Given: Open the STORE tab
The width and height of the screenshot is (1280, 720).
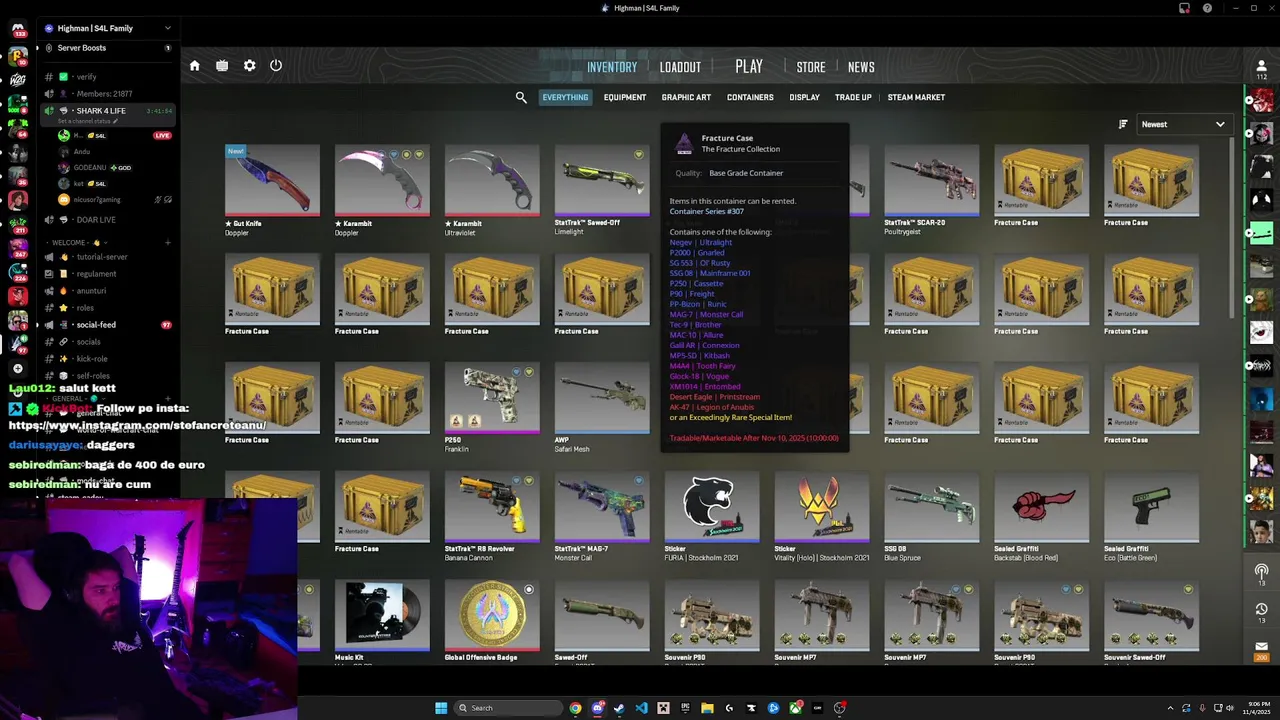Looking at the screenshot, I should click(811, 67).
